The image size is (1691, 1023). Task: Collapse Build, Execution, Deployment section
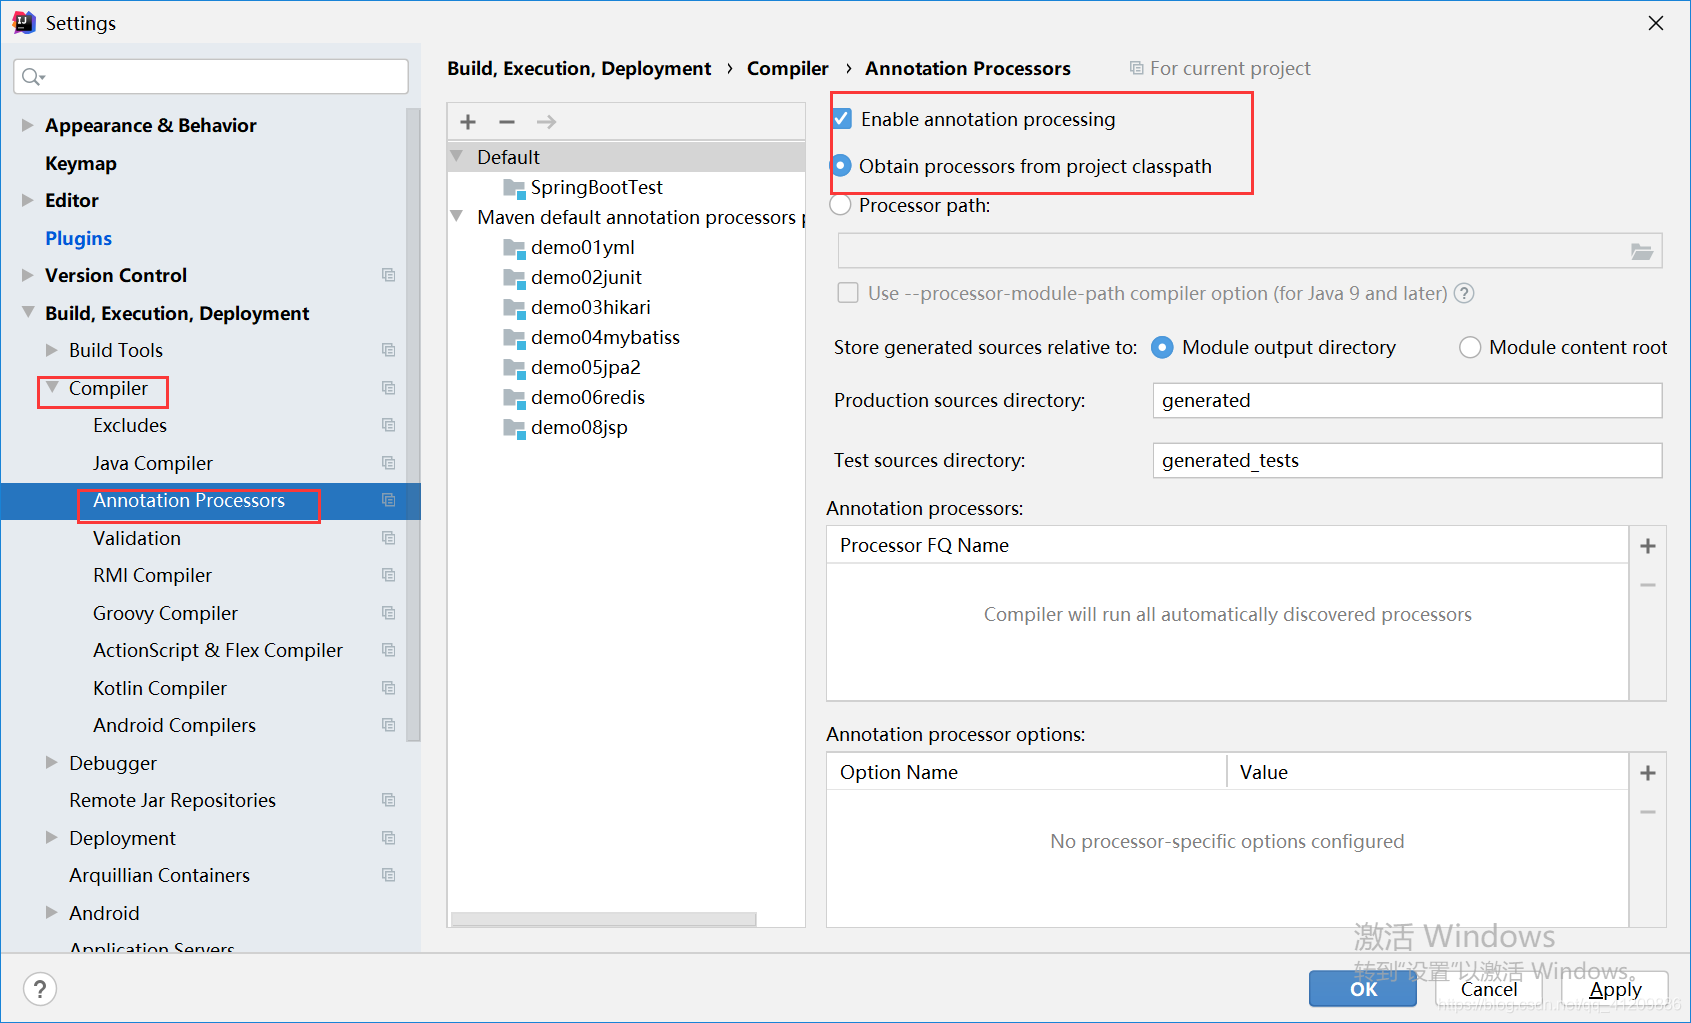[x=27, y=313]
